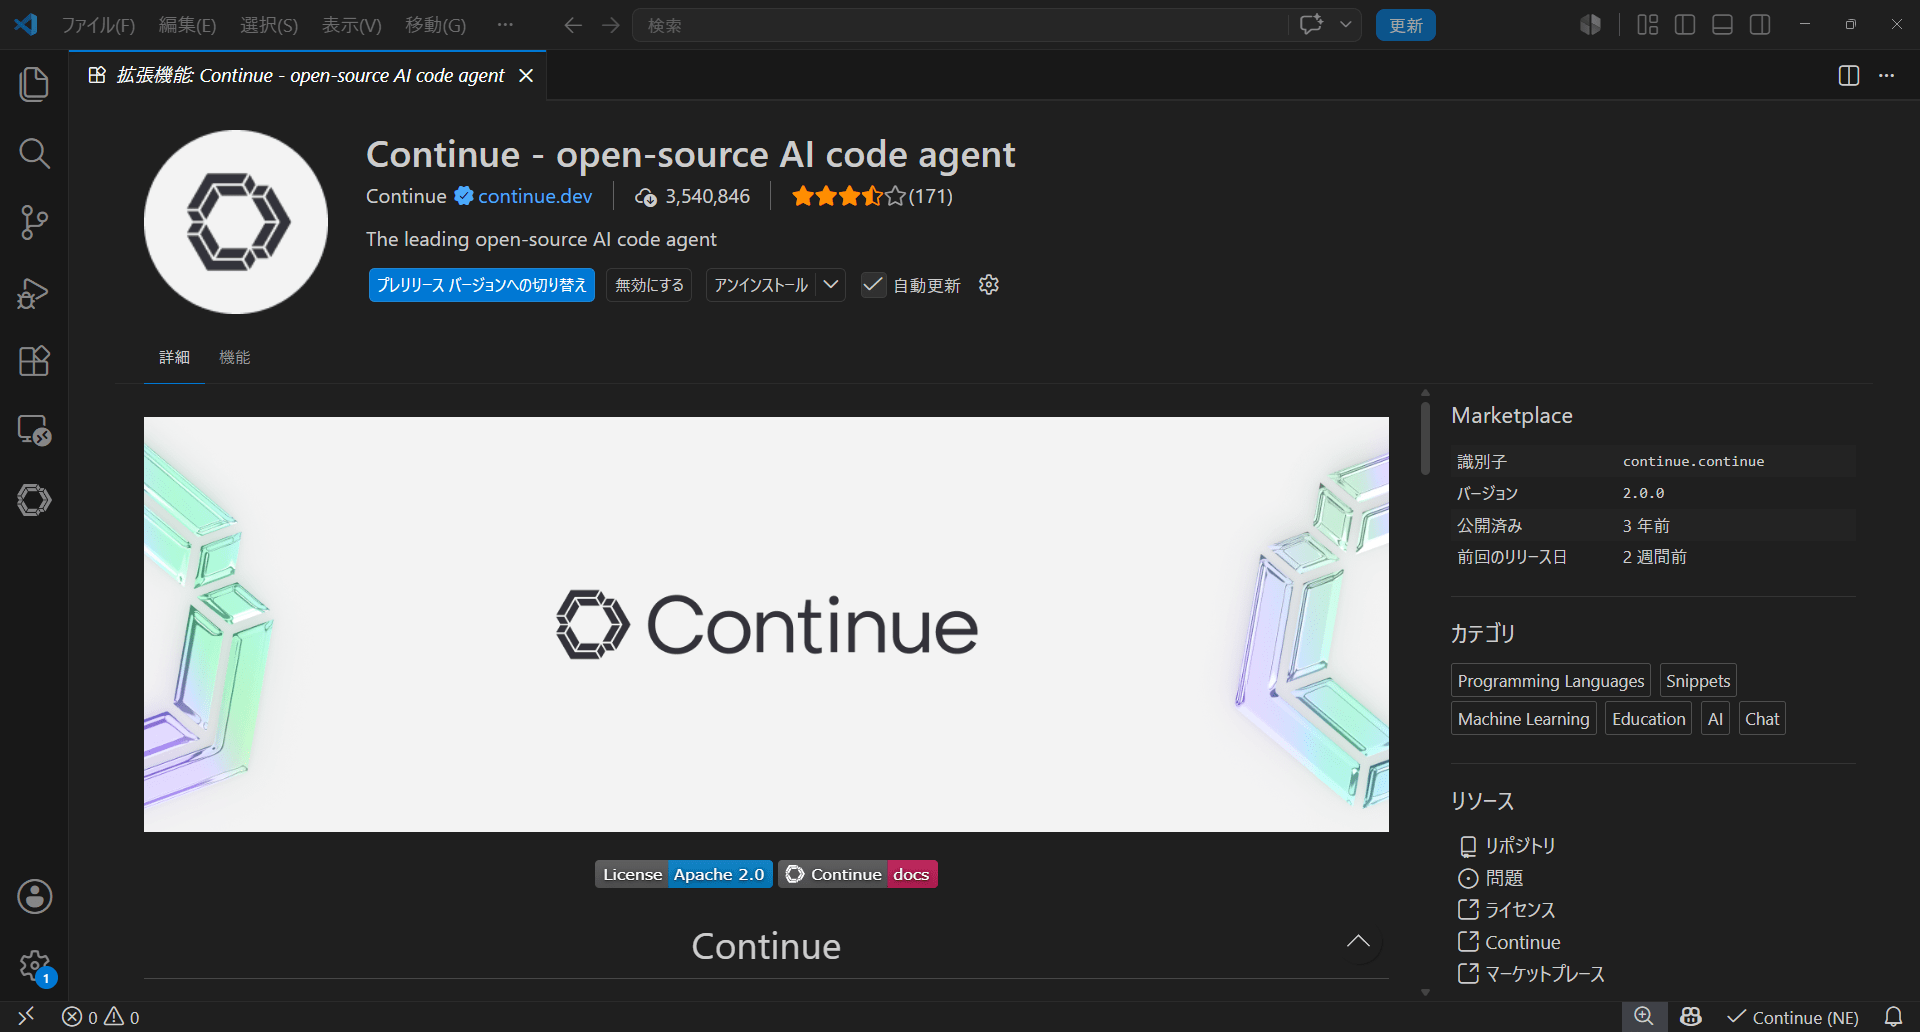Toggle the 自動更新 checkbox
1920x1032 pixels.
tap(873, 285)
